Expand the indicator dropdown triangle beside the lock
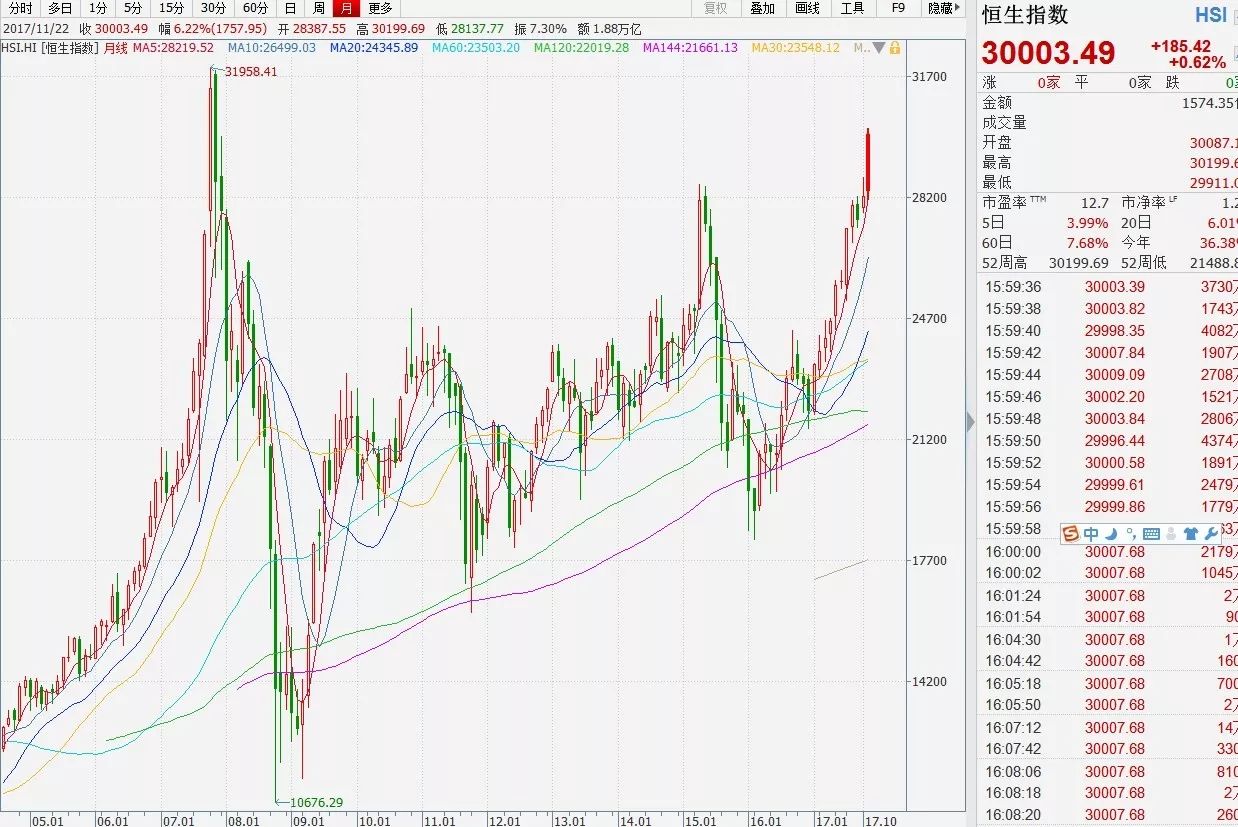1238x827 pixels. (878, 47)
